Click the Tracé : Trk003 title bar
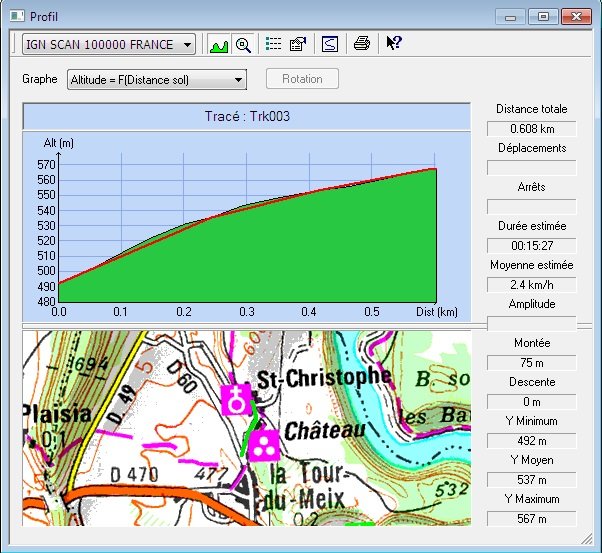 click(x=247, y=116)
